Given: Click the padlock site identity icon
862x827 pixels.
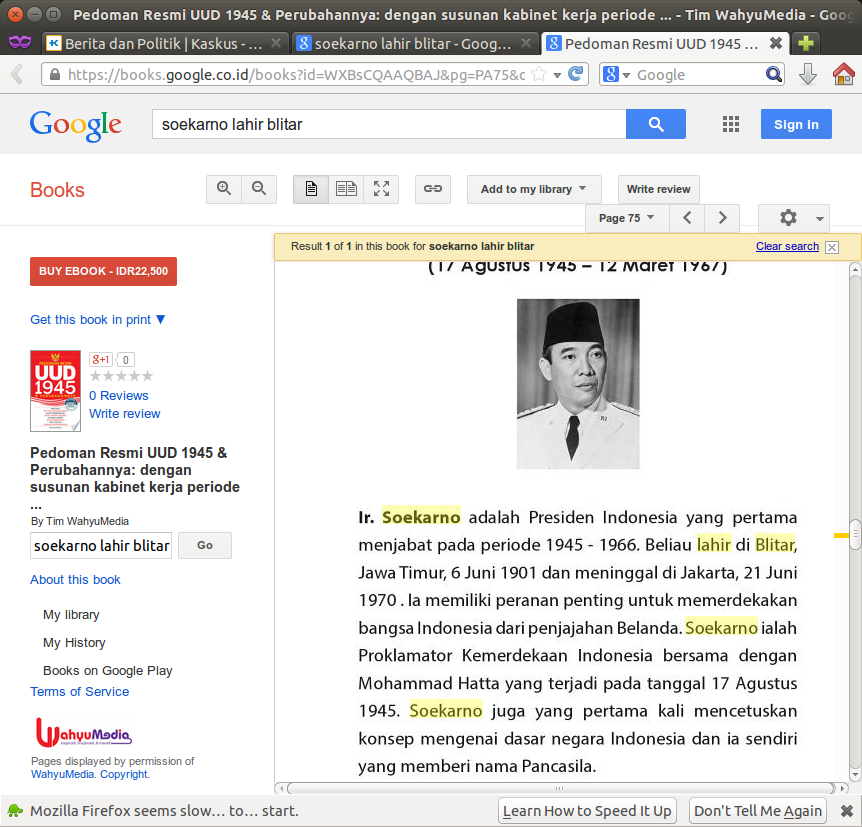Looking at the screenshot, I should [x=55, y=74].
